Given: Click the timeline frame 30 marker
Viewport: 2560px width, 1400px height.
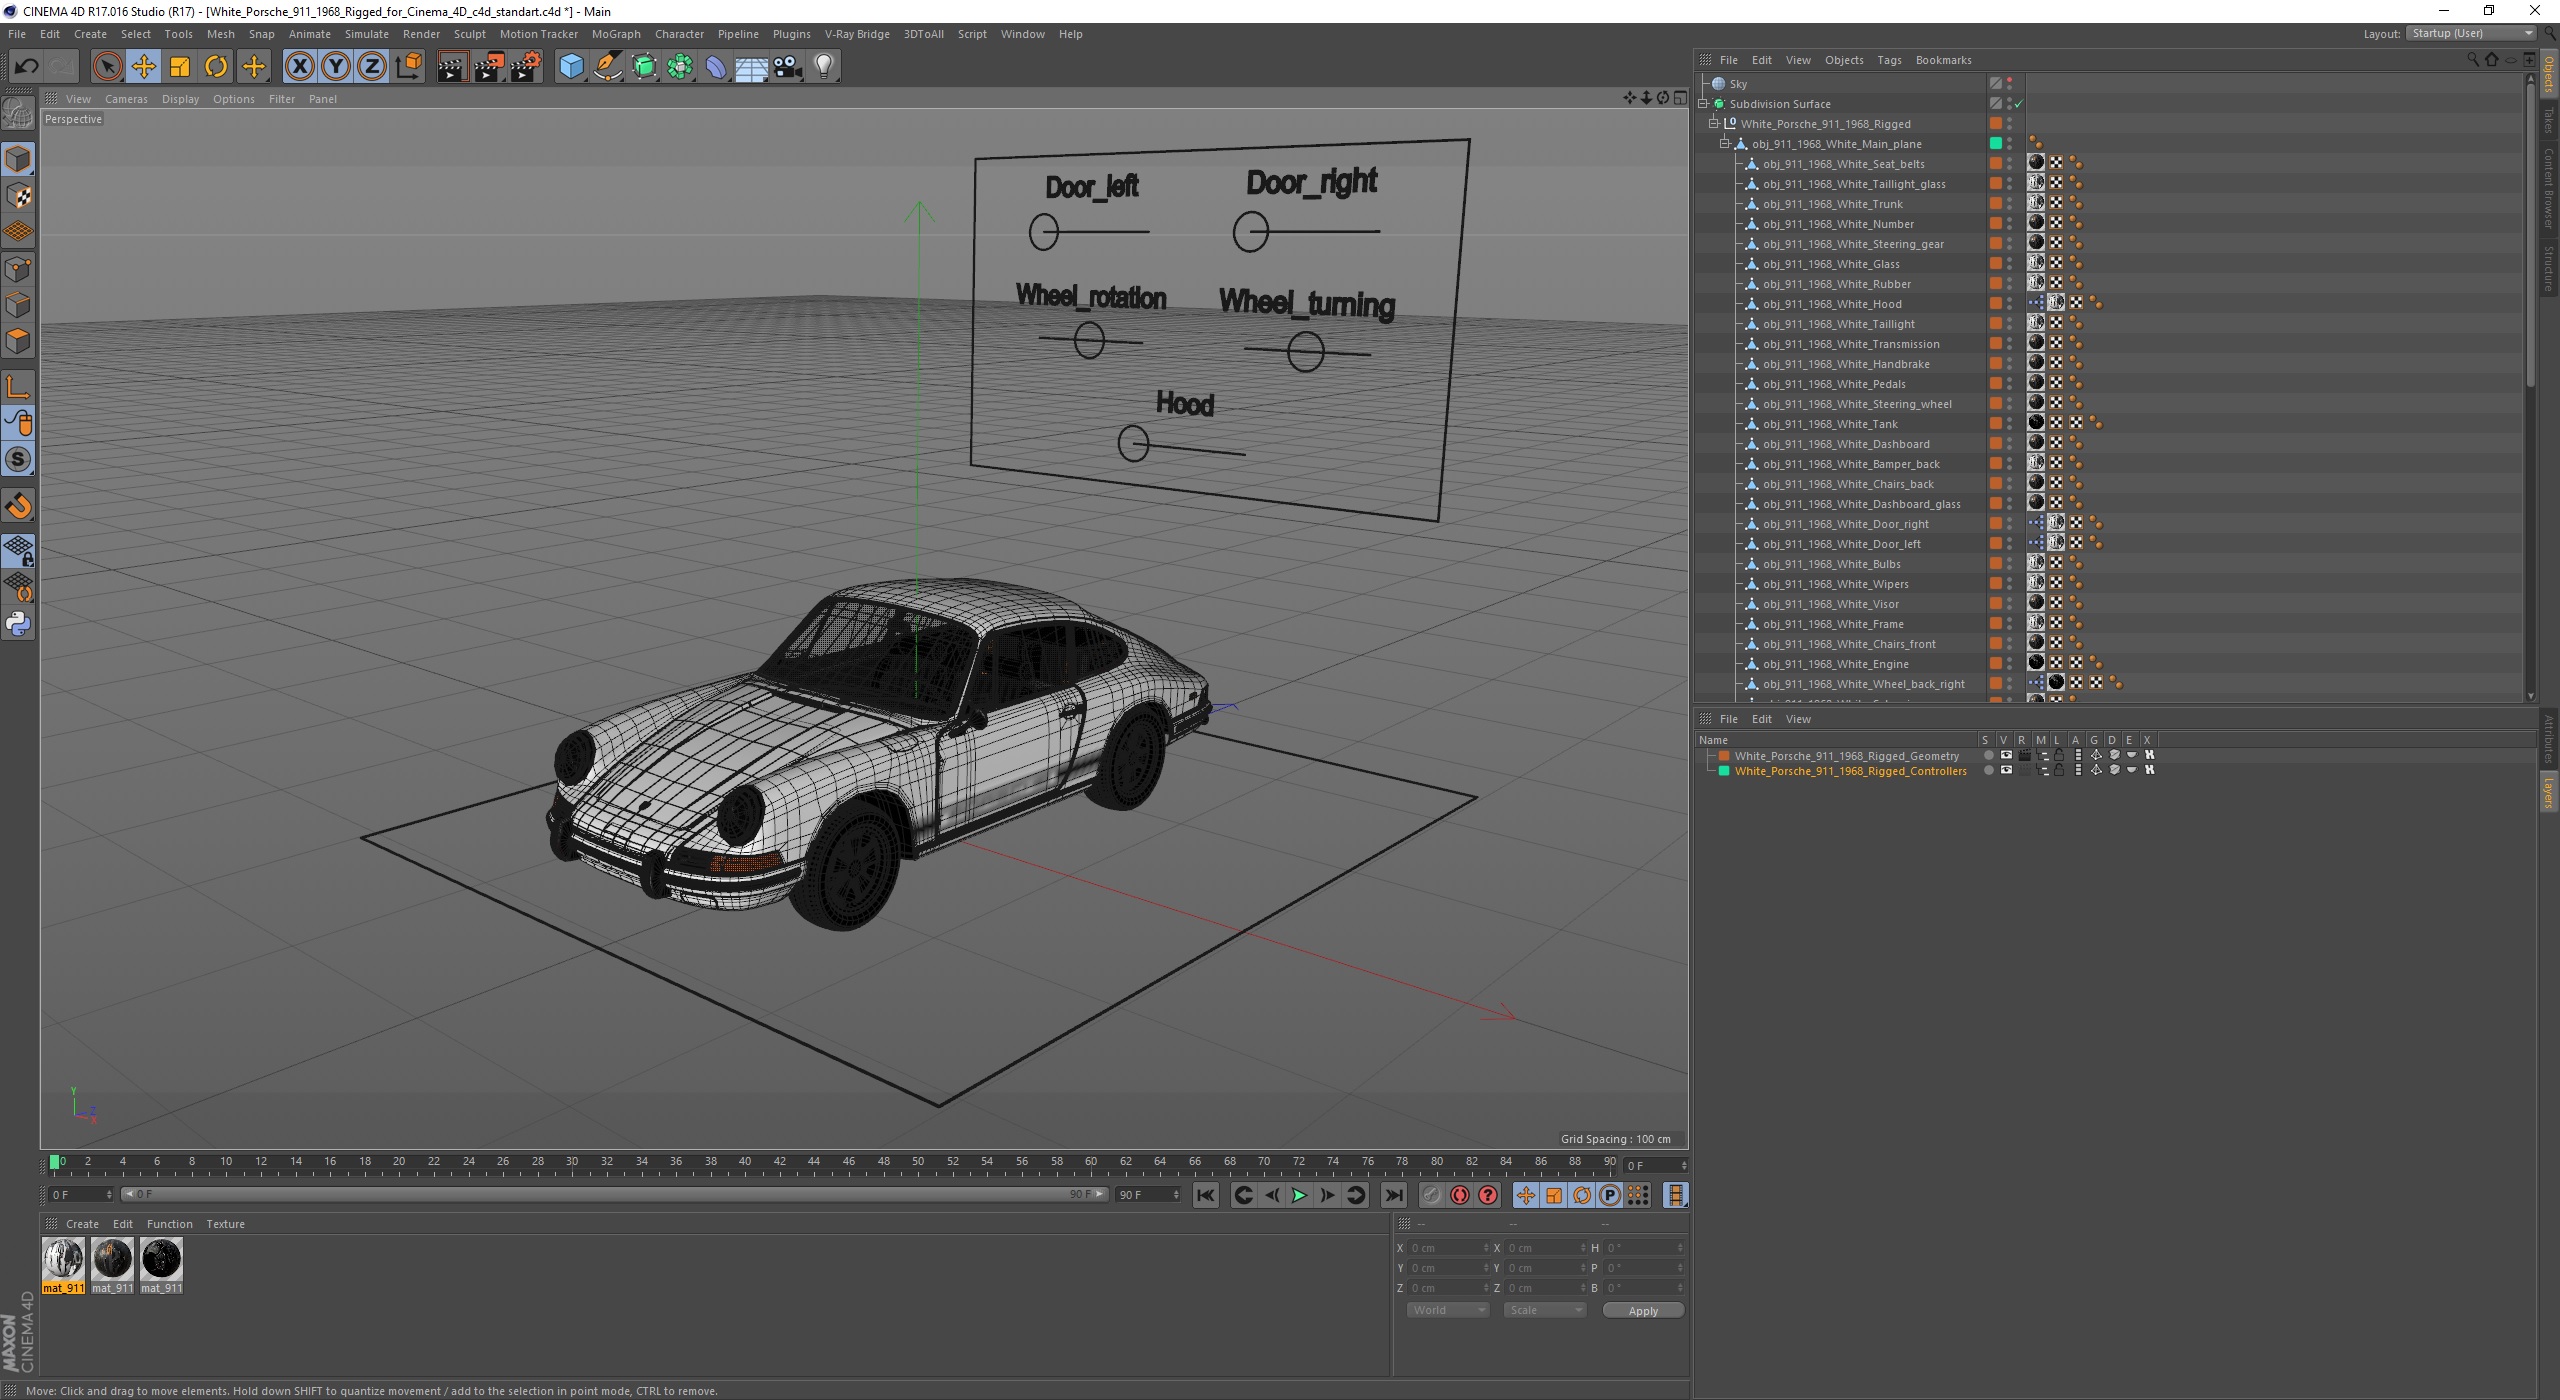Looking at the screenshot, I should coord(572,1162).
